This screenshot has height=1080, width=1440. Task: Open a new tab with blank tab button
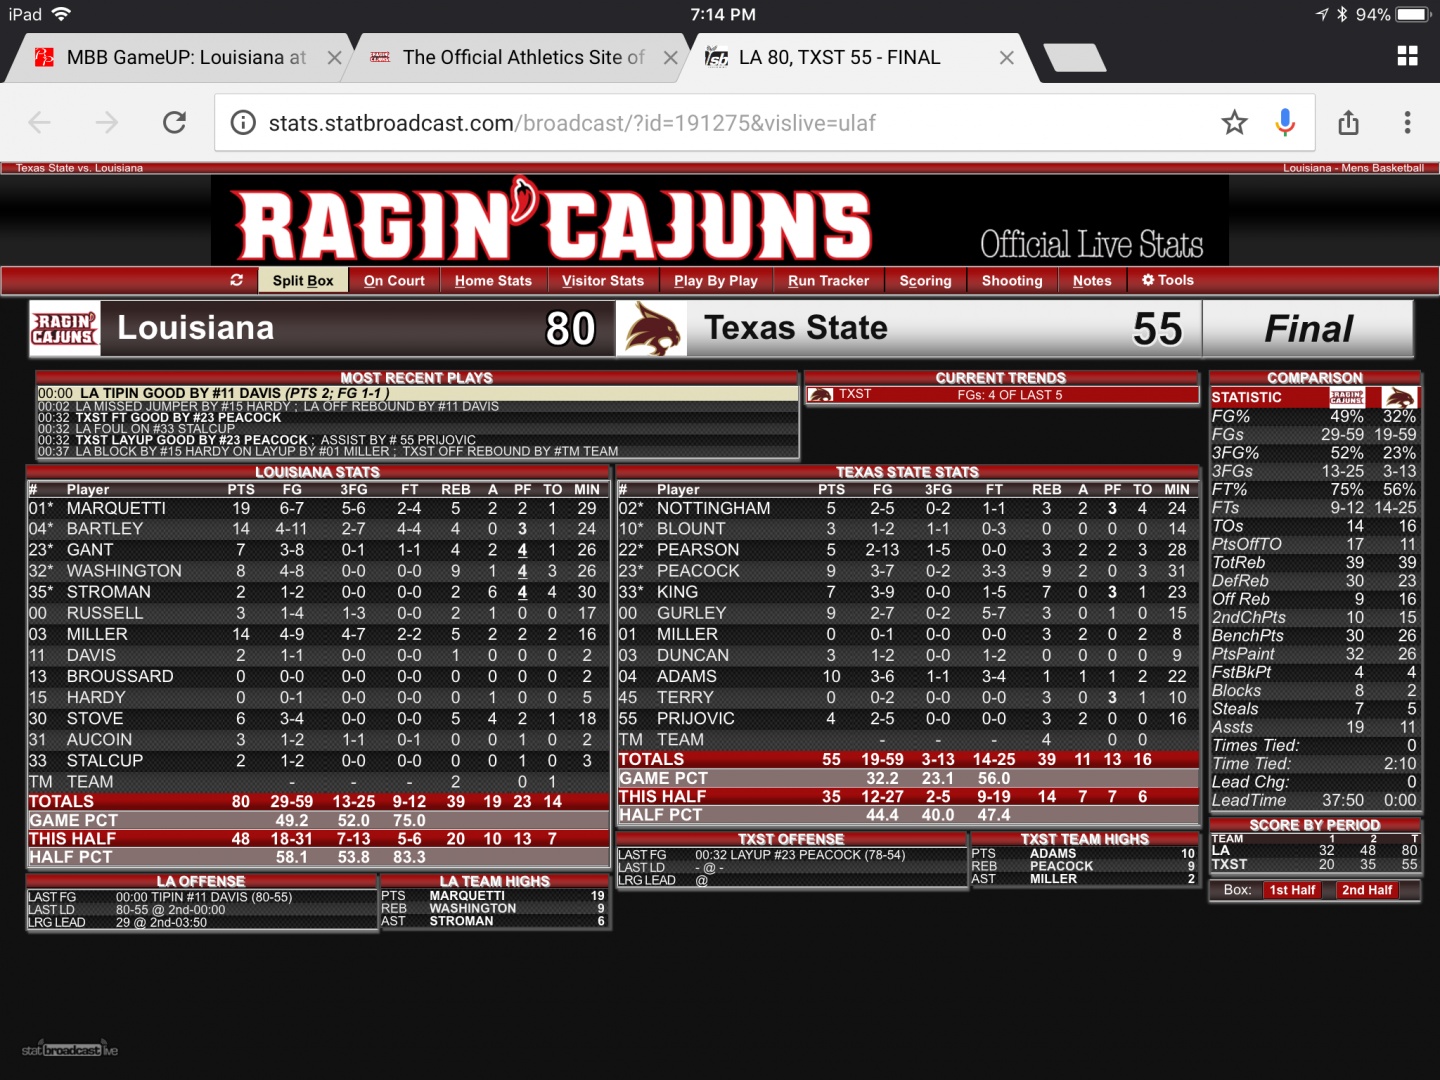pos(1075,58)
